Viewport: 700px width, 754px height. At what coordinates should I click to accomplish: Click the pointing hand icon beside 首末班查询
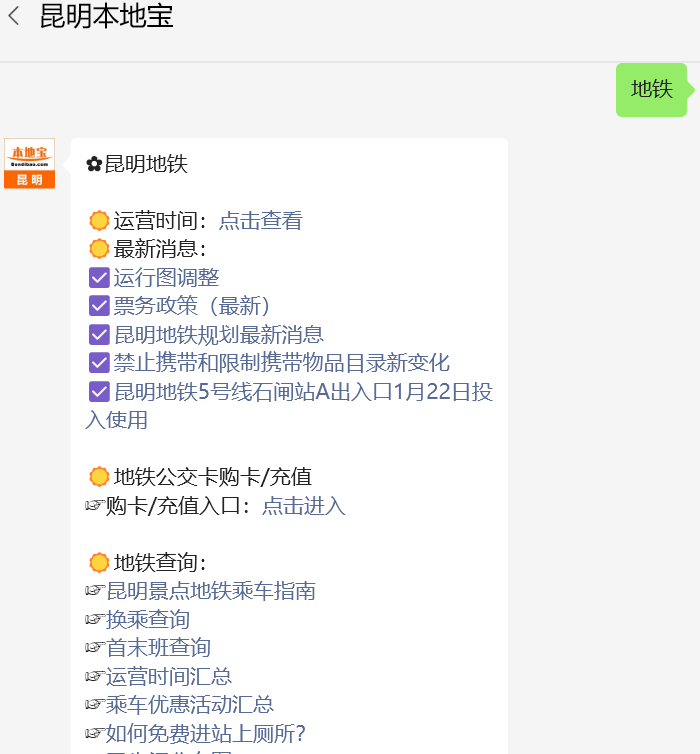coord(95,648)
